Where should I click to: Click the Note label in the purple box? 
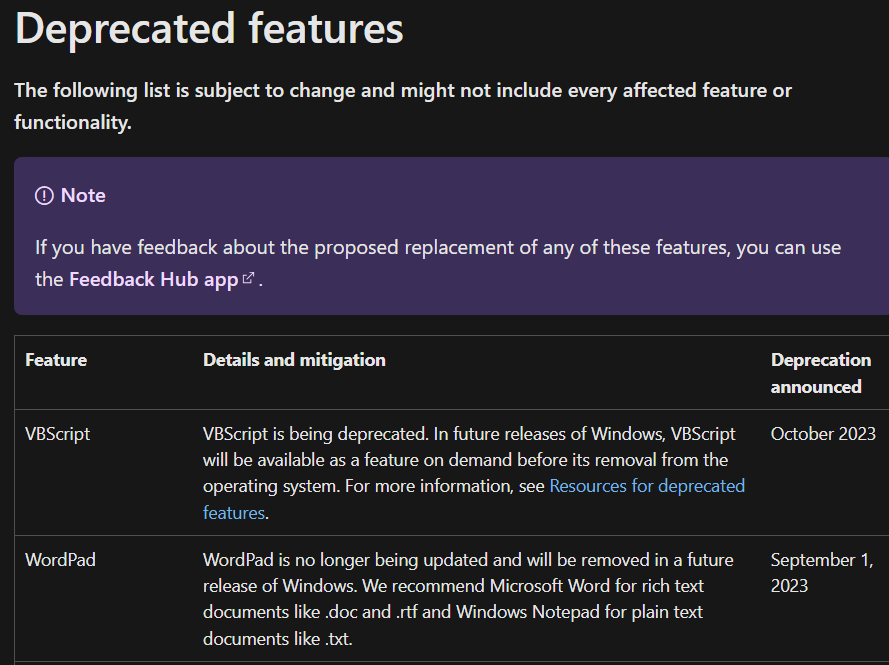[83, 196]
